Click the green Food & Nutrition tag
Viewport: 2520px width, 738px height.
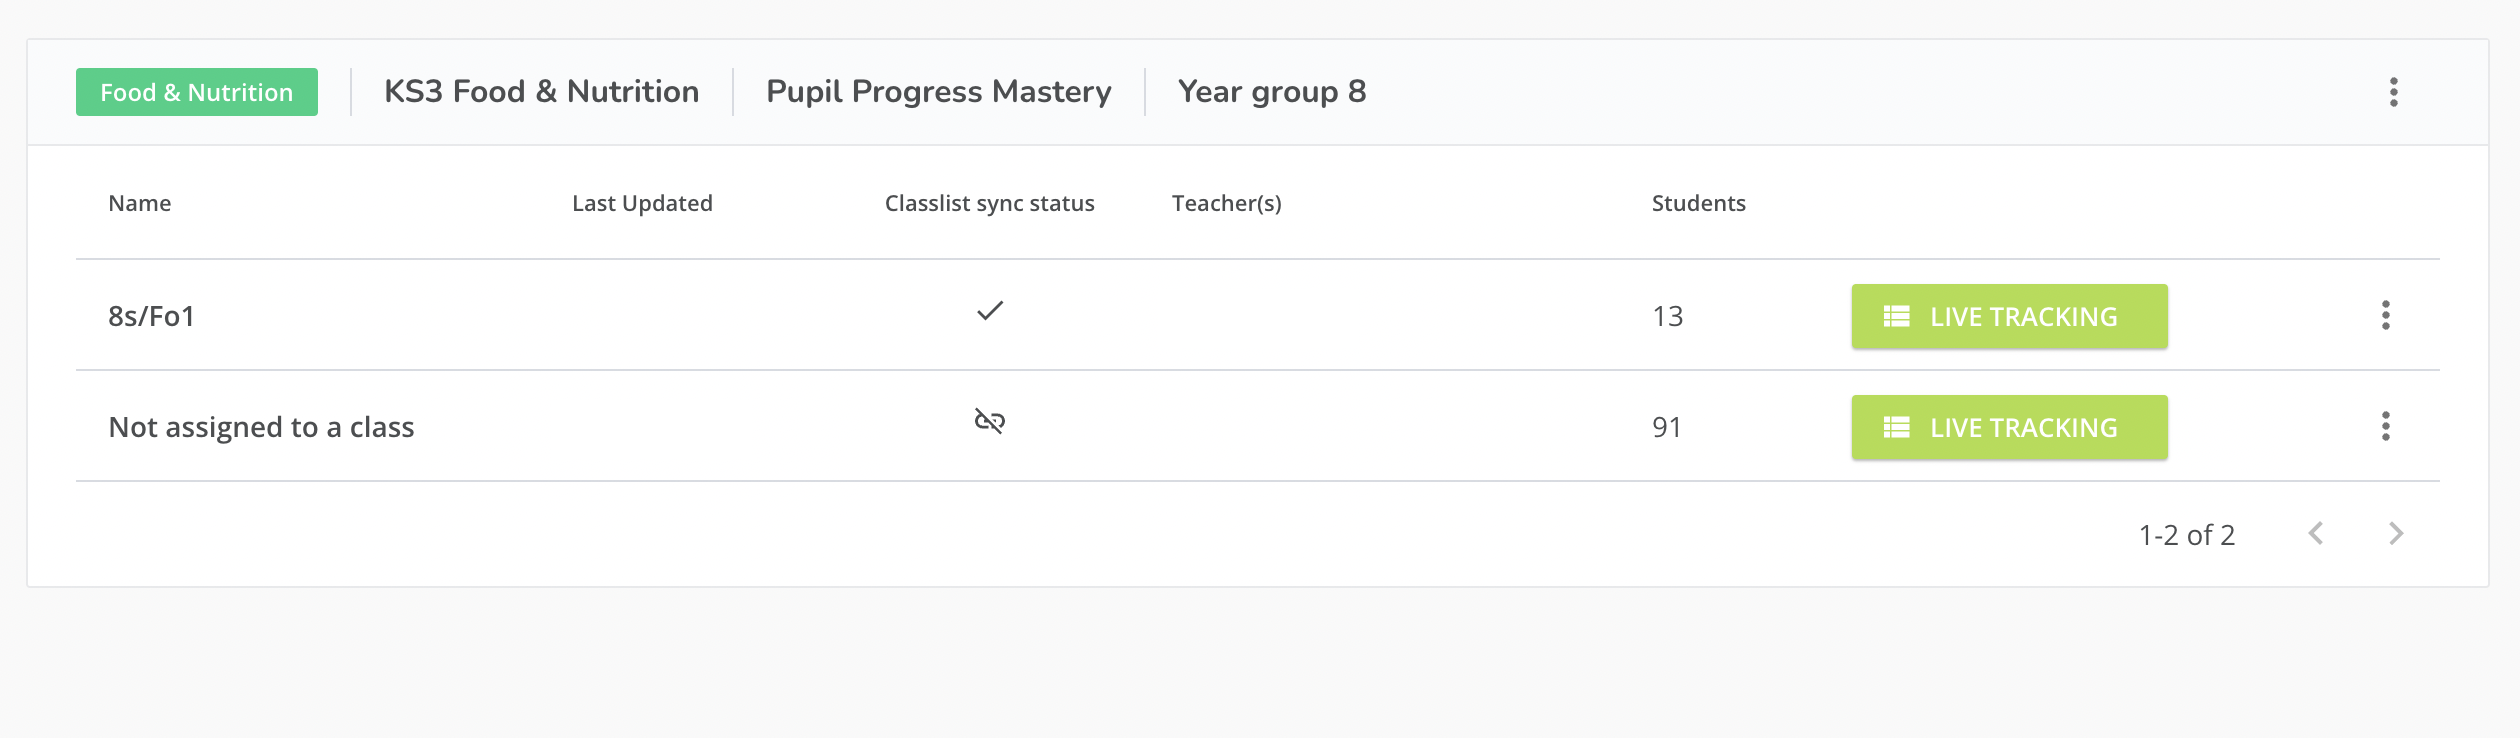point(197,92)
